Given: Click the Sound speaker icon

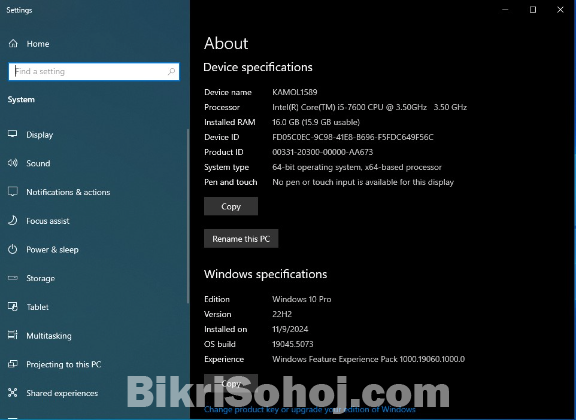Looking at the screenshot, I should click(x=12, y=163).
